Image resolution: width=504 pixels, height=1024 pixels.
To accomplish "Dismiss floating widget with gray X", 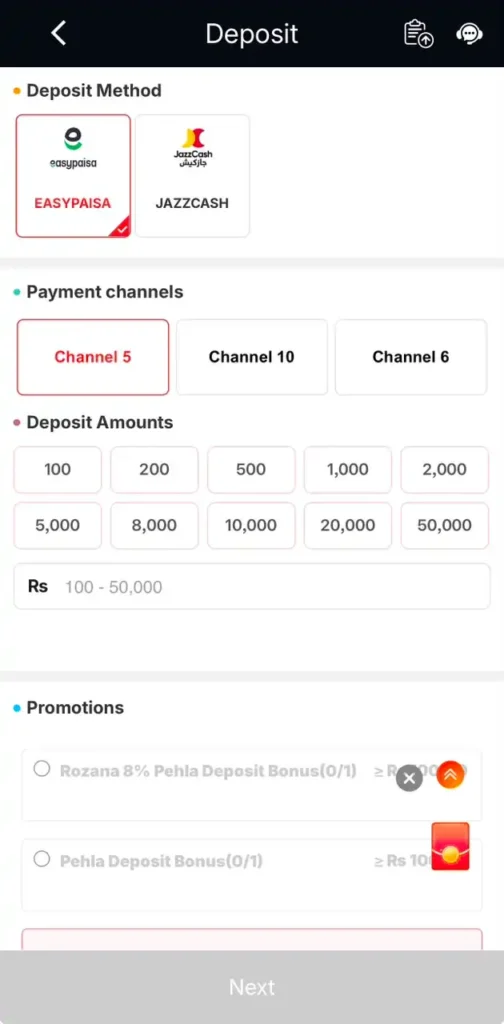I will point(409,778).
